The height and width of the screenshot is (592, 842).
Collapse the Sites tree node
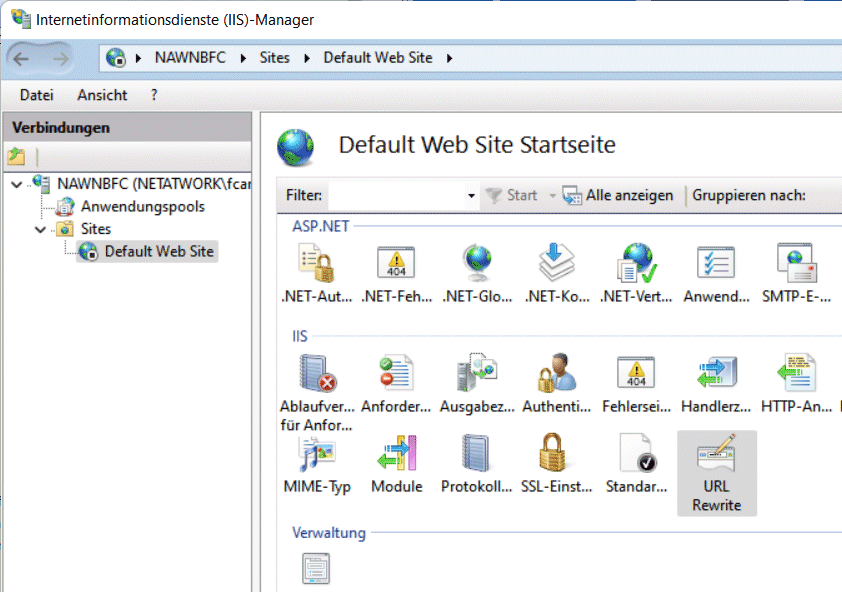[40, 229]
